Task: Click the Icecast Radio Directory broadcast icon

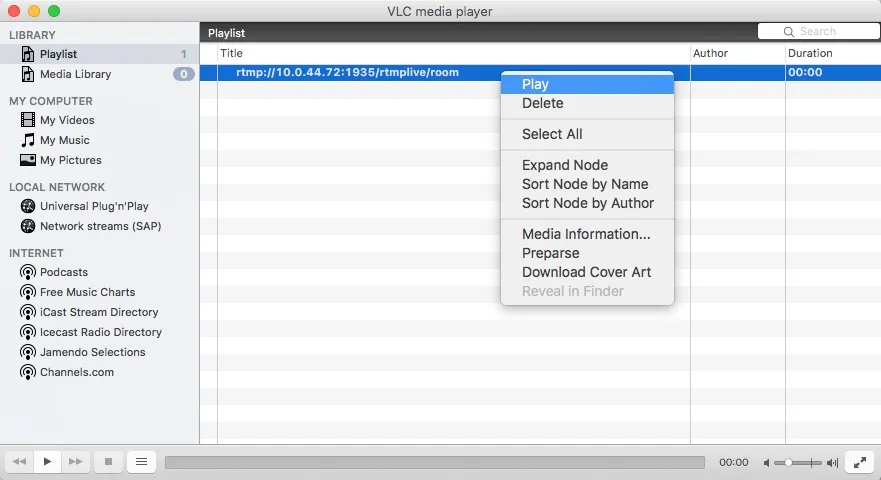Action: click(x=28, y=333)
